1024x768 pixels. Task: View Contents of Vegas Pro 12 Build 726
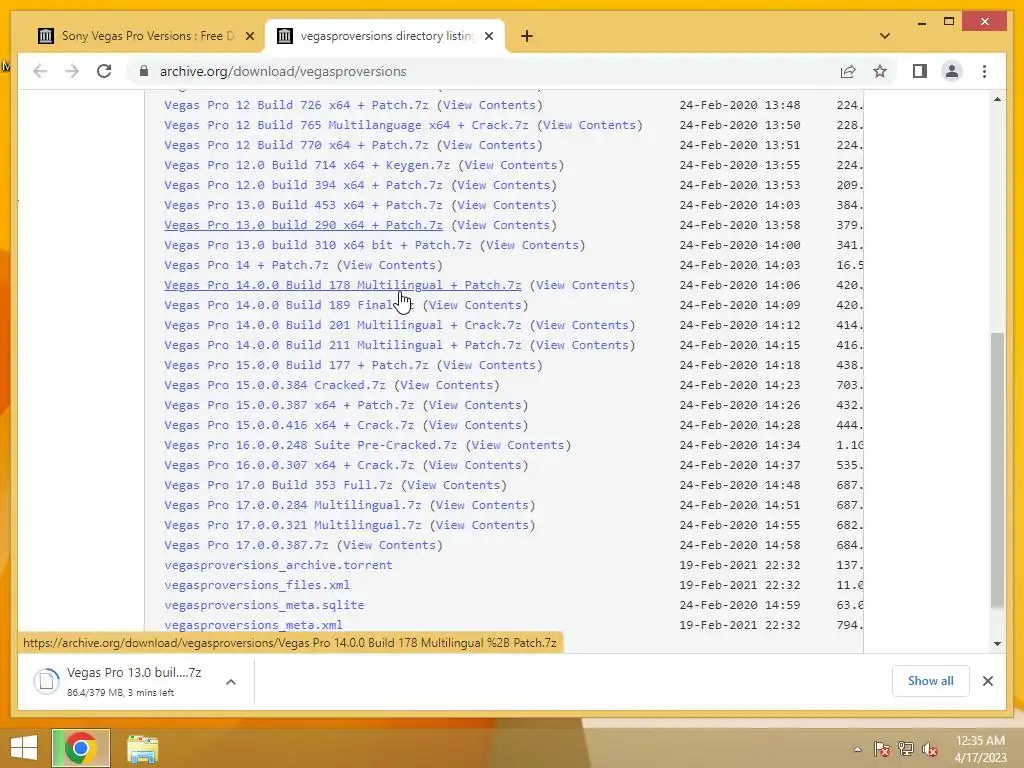pyautogui.click(x=489, y=105)
